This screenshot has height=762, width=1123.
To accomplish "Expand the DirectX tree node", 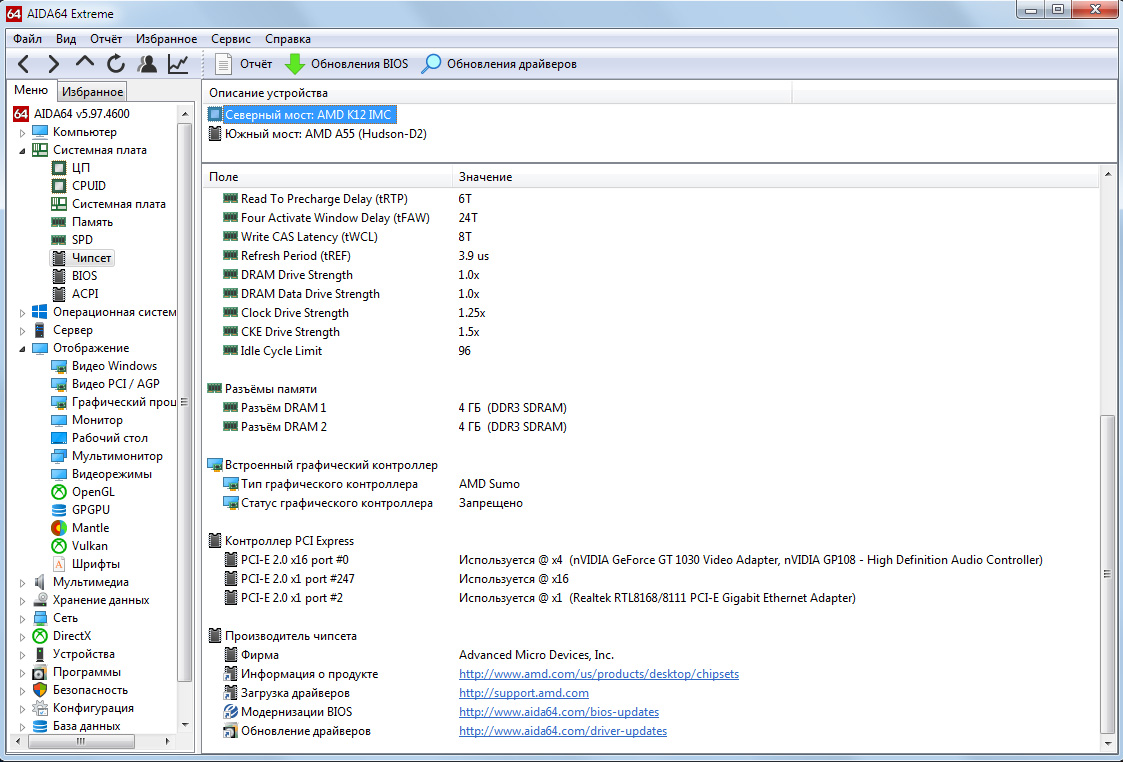I will click(x=22, y=636).
